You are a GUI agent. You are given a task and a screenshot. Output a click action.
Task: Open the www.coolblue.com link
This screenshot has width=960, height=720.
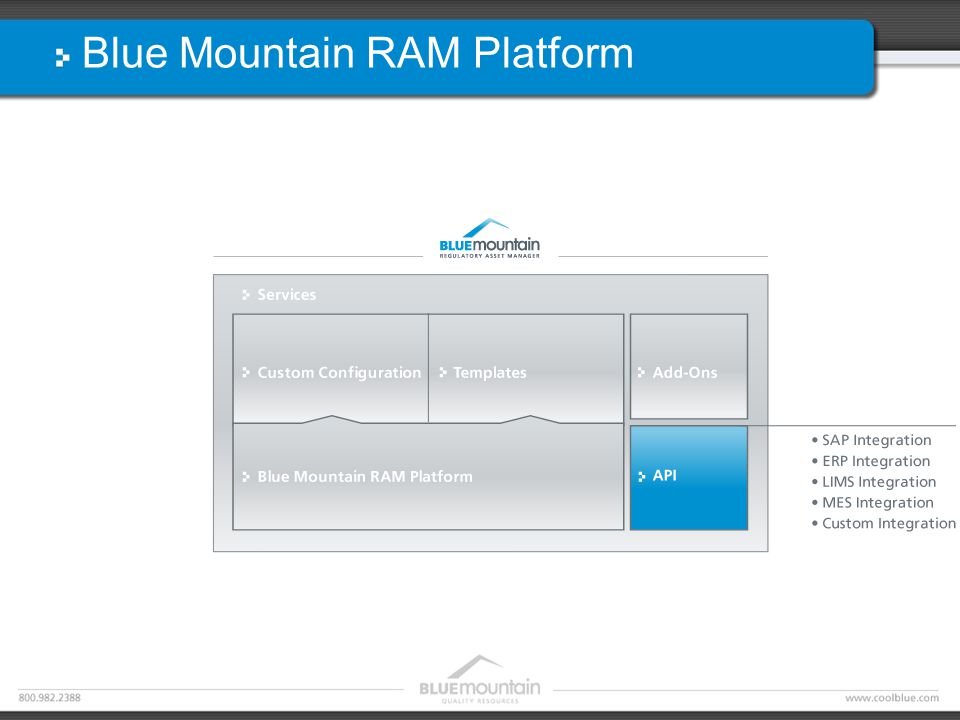pos(891,697)
